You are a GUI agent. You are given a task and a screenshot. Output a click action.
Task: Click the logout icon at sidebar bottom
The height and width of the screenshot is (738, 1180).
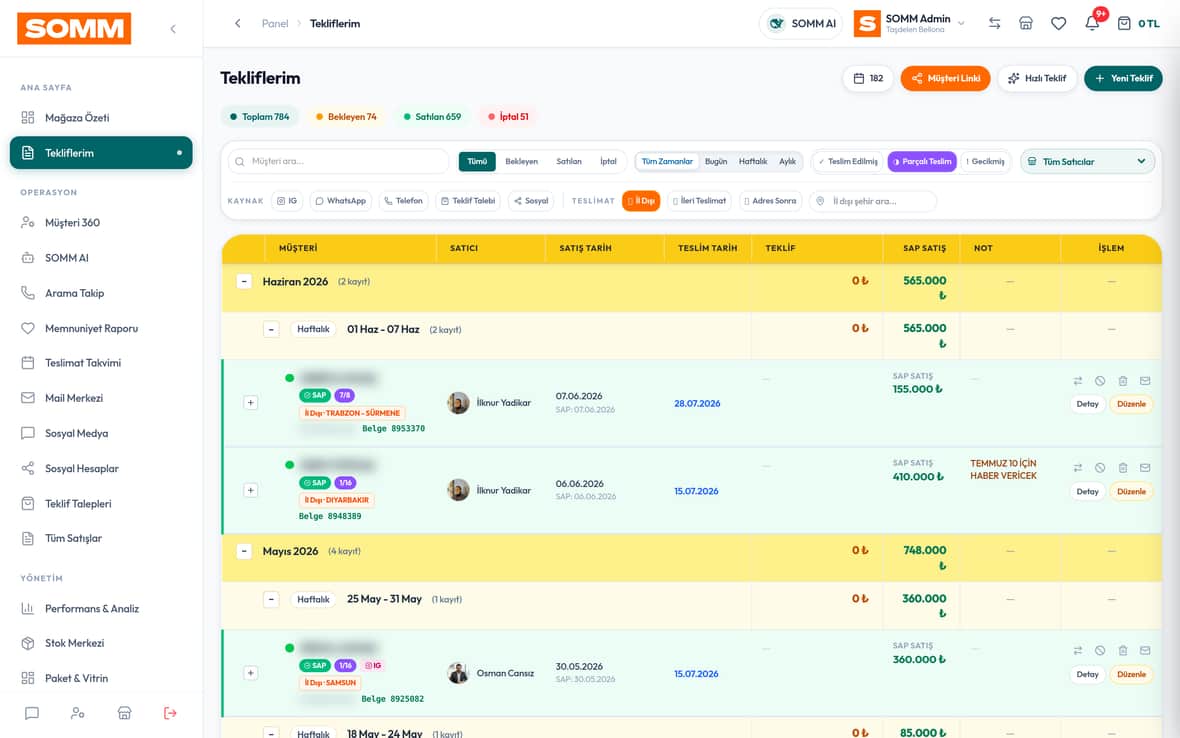pos(170,712)
